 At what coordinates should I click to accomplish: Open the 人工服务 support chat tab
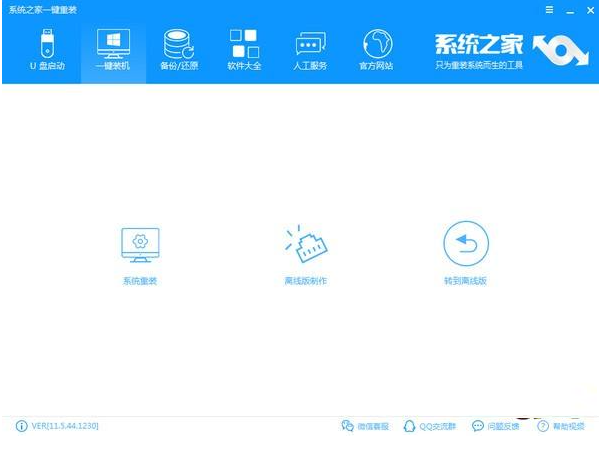tap(310, 50)
